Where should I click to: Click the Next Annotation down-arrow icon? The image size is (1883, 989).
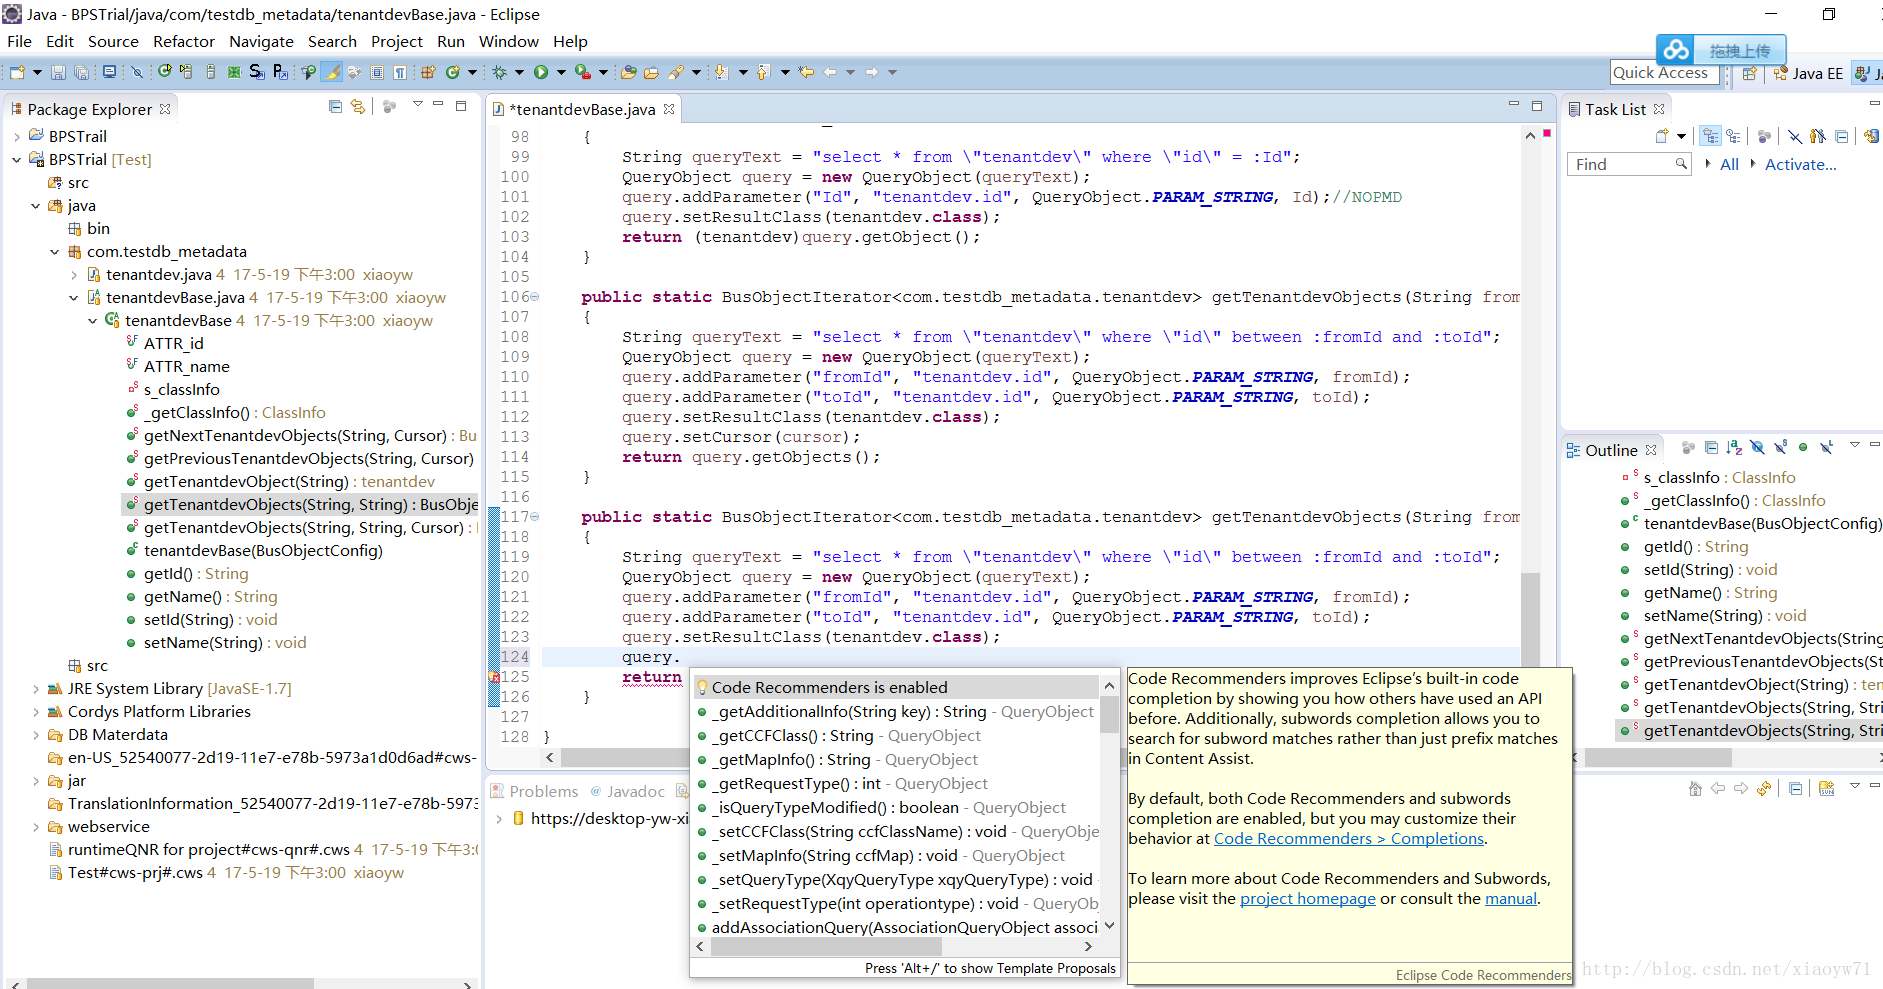[721, 72]
